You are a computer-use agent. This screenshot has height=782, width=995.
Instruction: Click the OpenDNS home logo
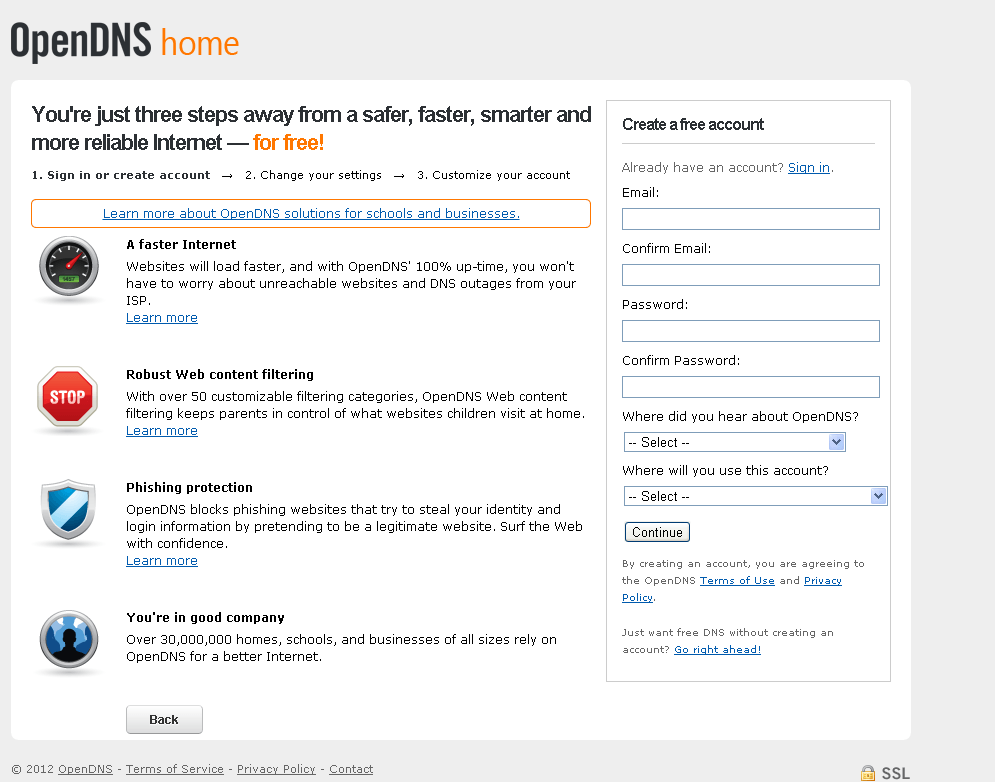pos(125,42)
